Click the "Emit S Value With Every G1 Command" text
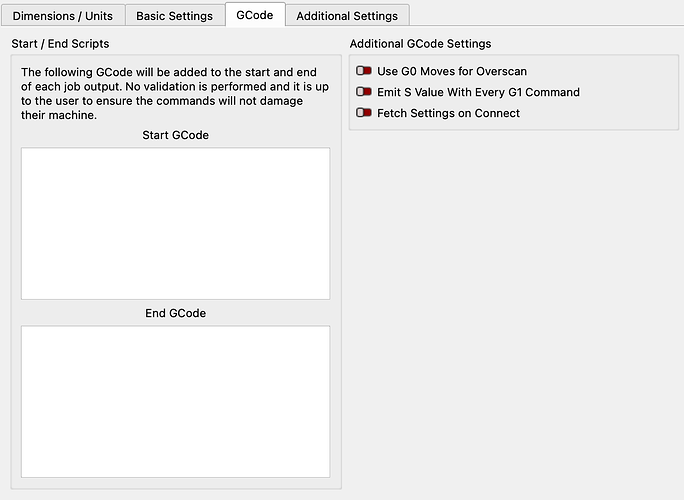The image size is (684, 500). 478,92
